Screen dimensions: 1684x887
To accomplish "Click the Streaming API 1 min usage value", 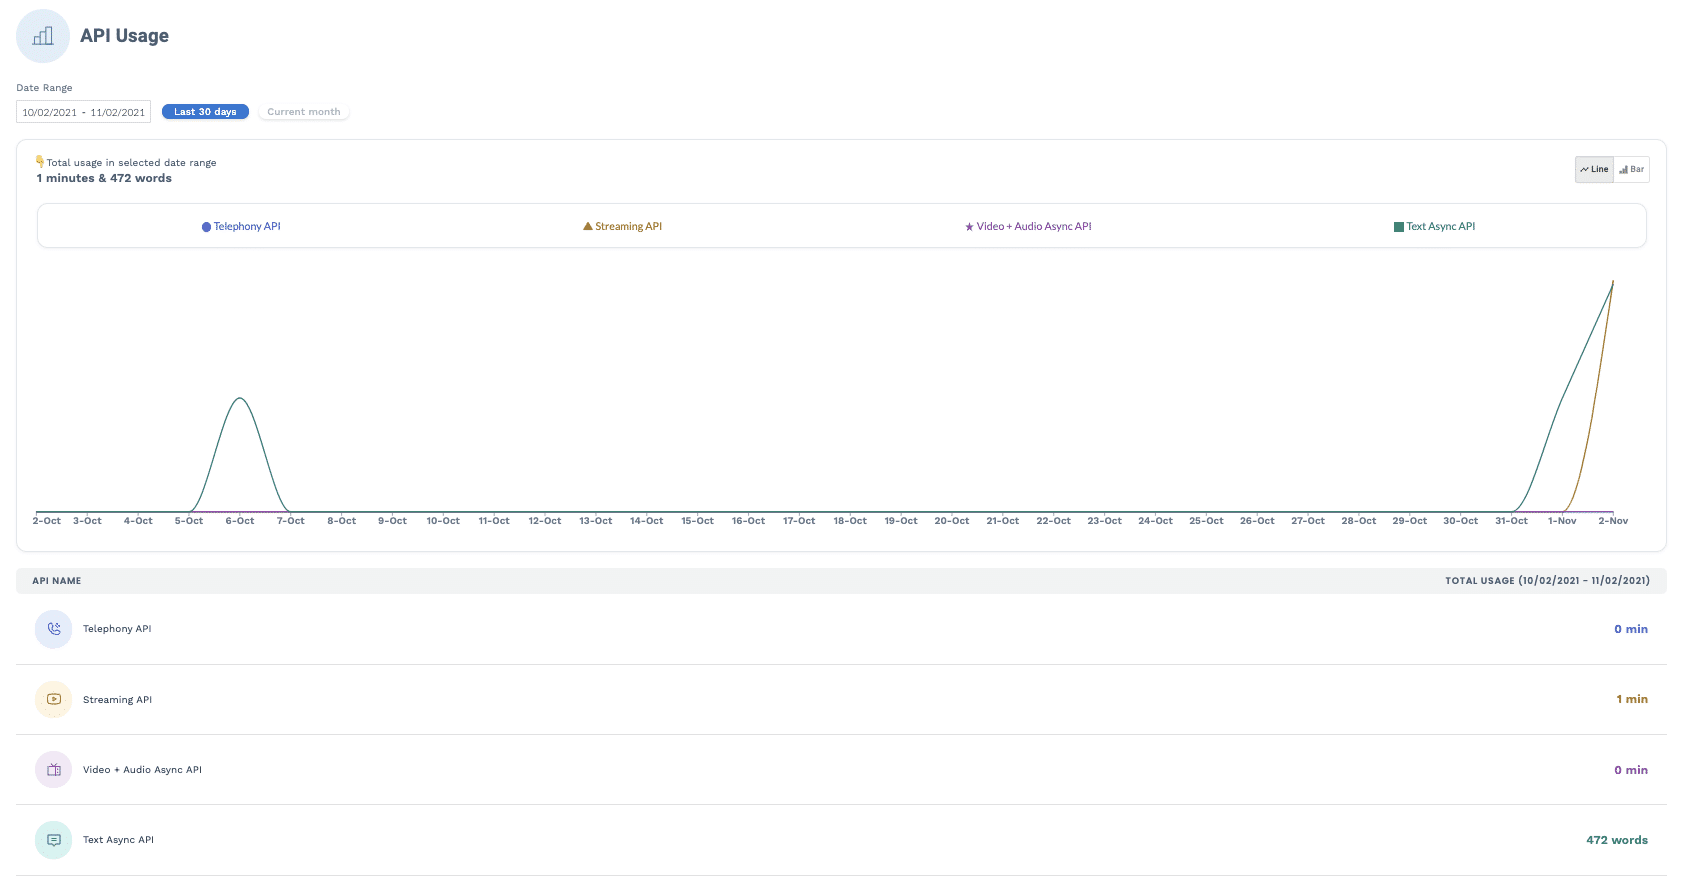I will click(x=1631, y=699).
